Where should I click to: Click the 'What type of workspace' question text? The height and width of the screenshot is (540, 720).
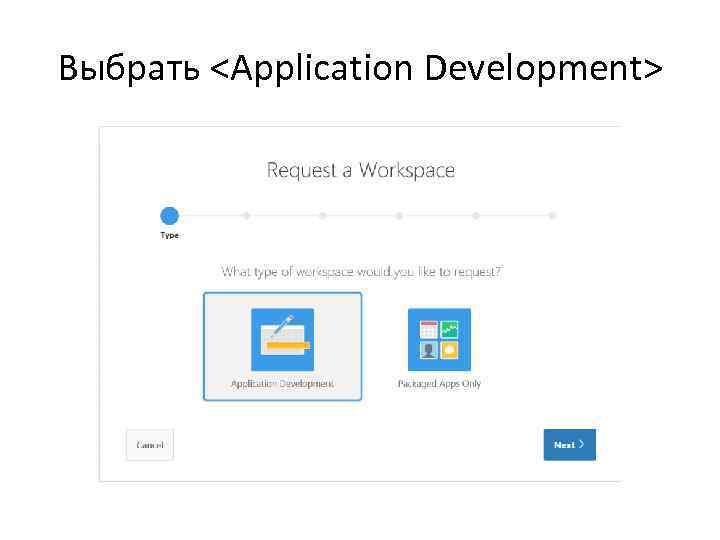pos(362,272)
